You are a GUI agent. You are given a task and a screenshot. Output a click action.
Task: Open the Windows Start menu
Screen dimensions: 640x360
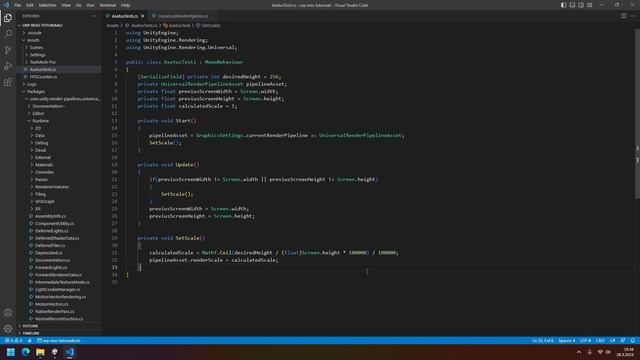[11, 352]
